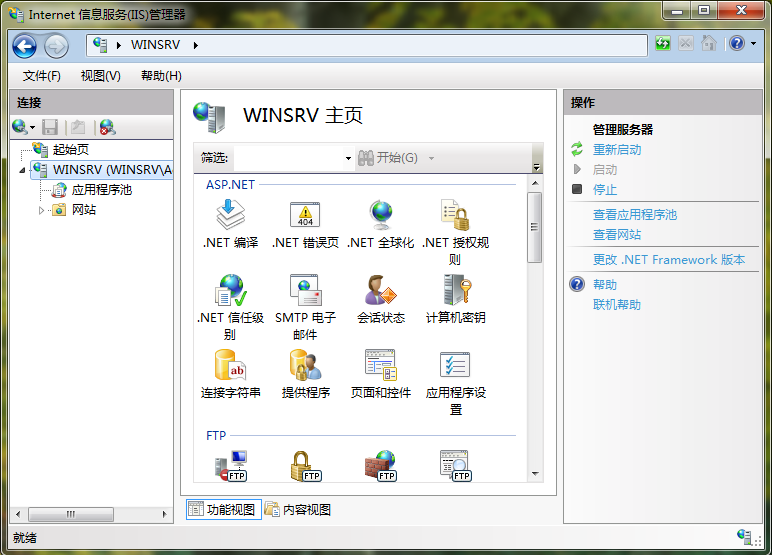Select the FTP magnifier log icon
The width and height of the screenshot is (772, 555).
point(455,465)
